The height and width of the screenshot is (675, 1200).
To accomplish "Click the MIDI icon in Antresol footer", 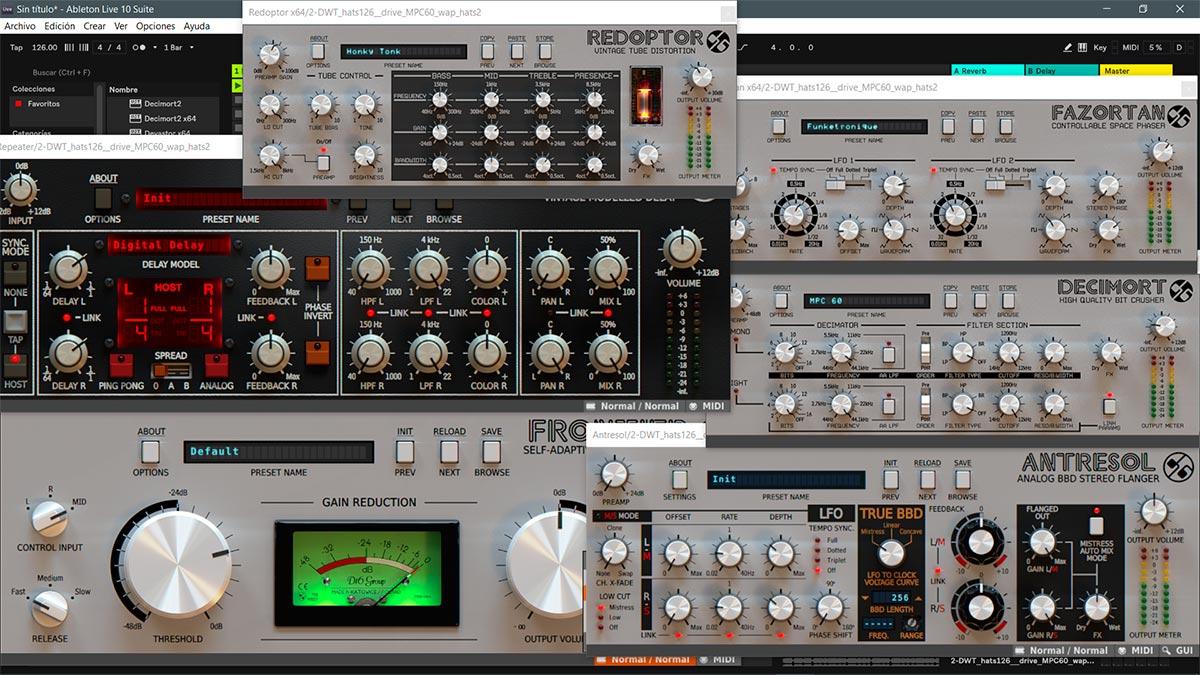I will (1123, 651).
